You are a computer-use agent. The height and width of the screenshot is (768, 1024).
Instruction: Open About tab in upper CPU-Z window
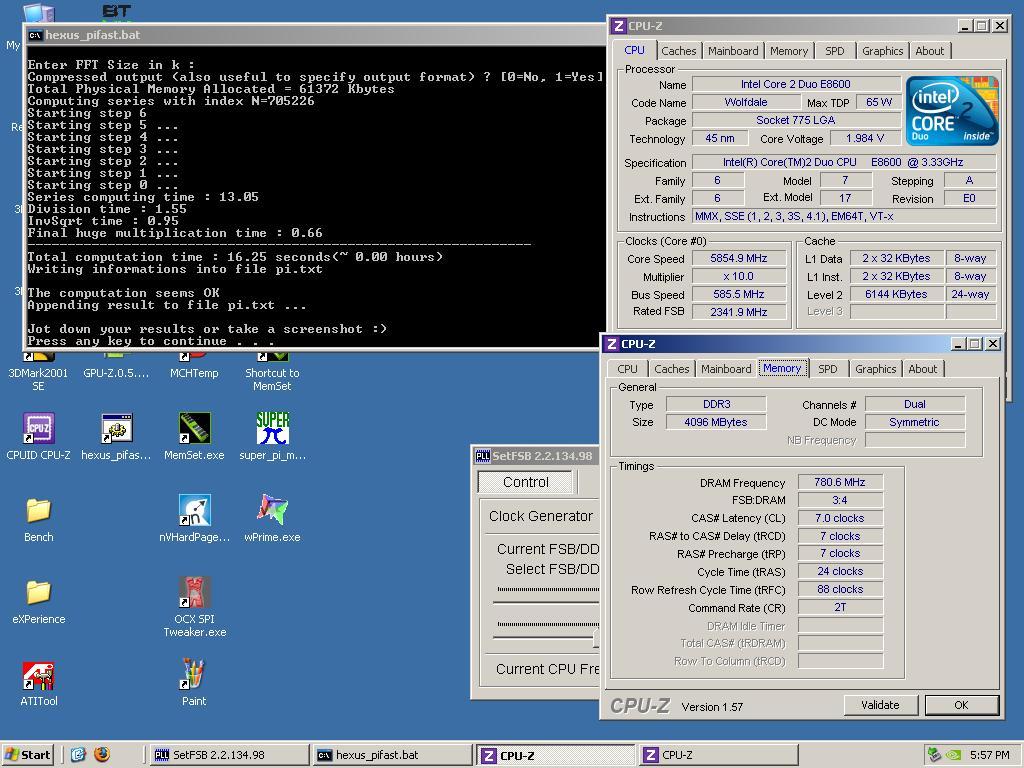(929, 51)
